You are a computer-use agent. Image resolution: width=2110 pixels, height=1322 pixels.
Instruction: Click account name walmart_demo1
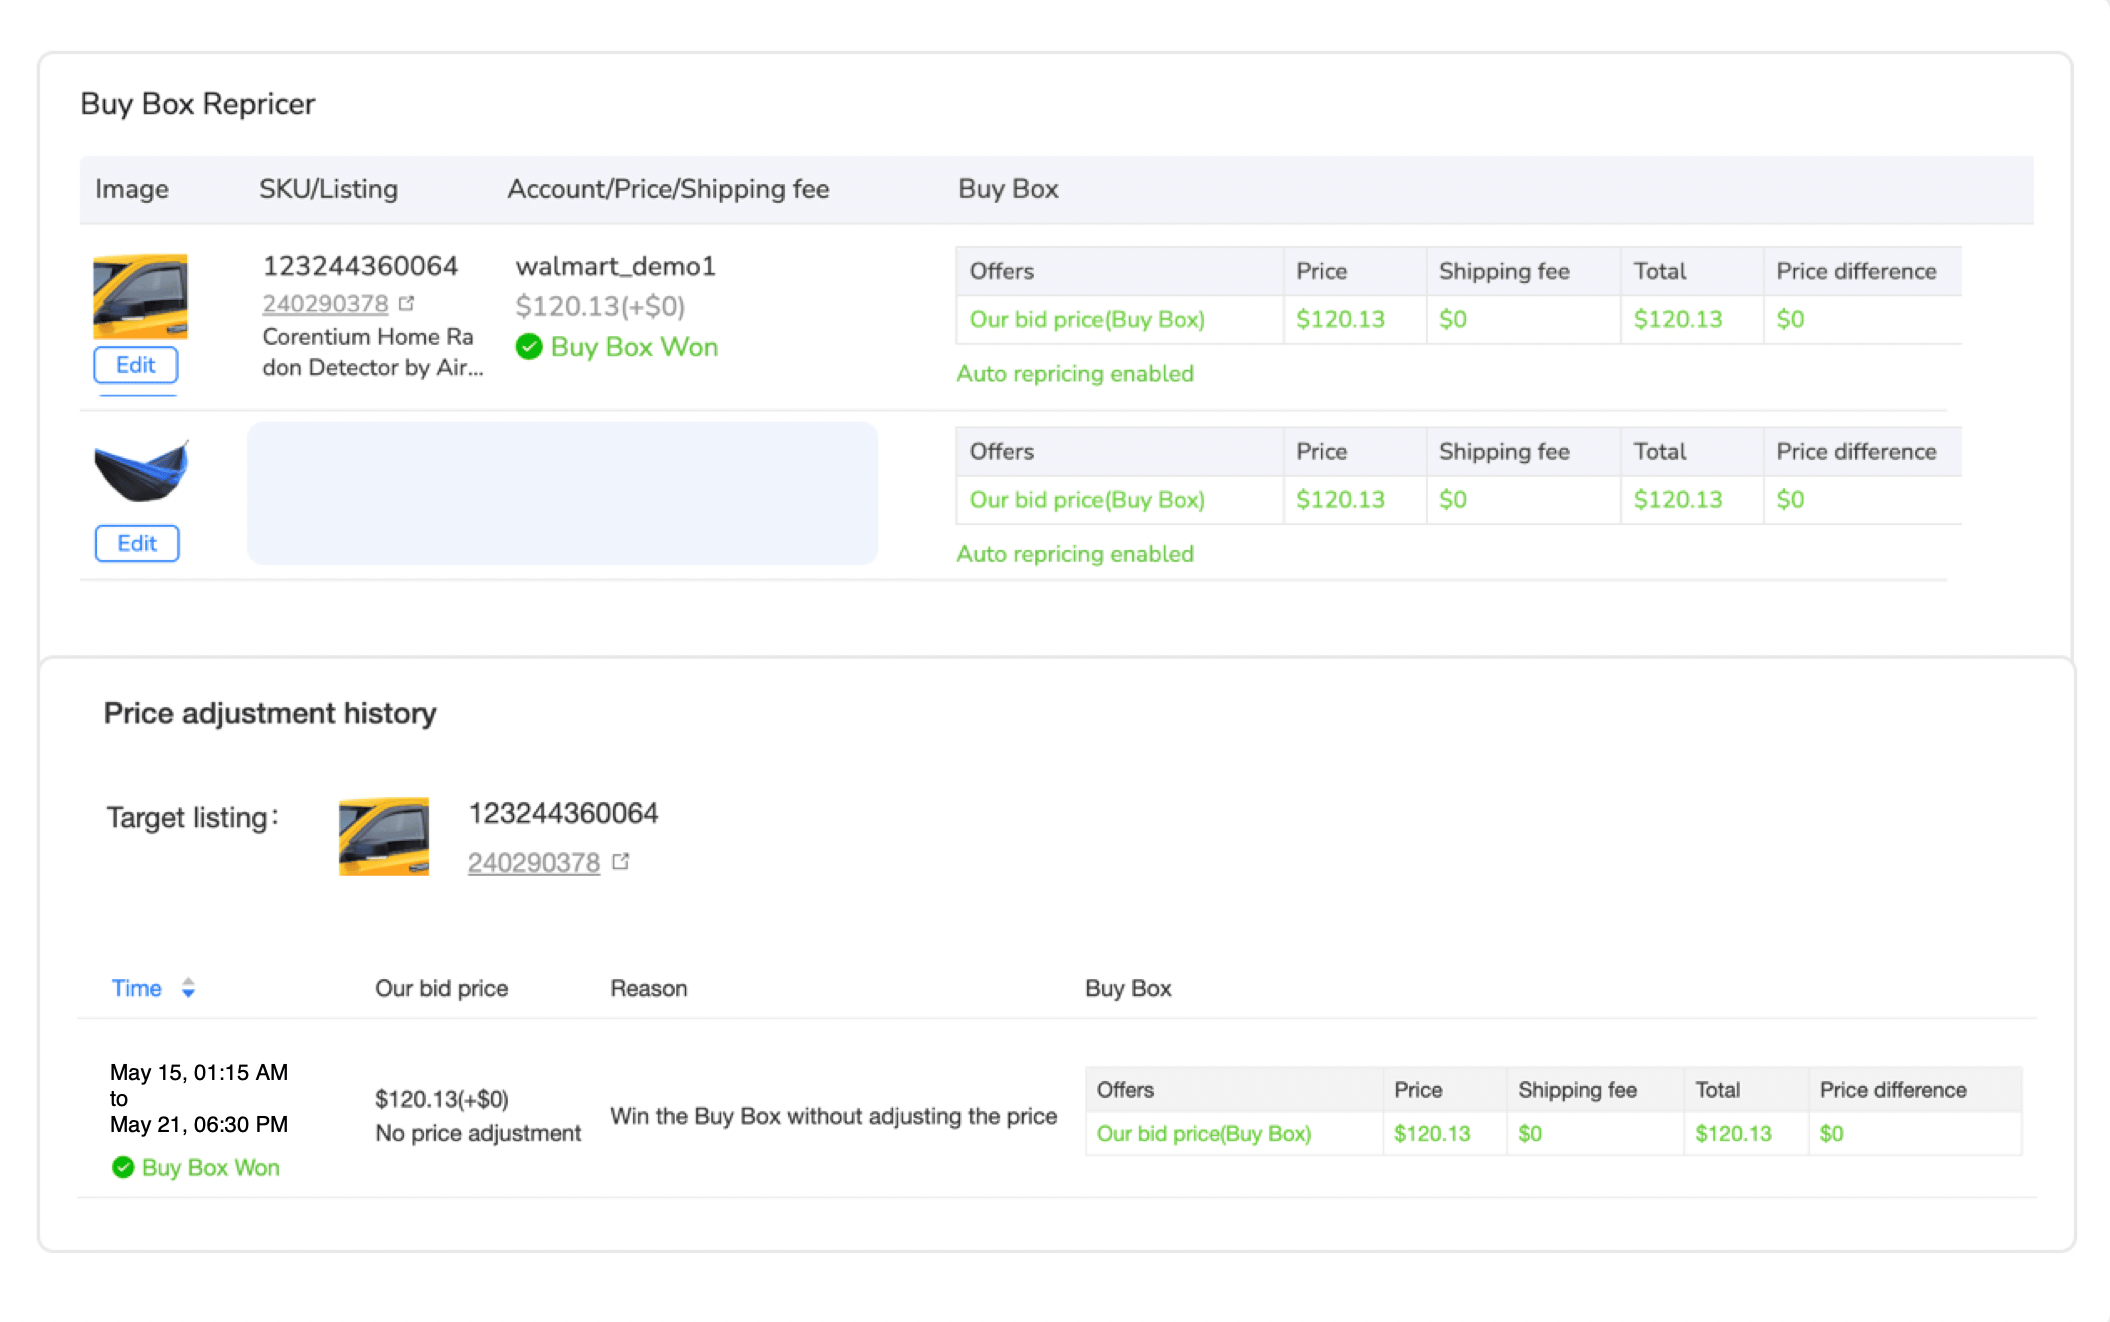616,266
